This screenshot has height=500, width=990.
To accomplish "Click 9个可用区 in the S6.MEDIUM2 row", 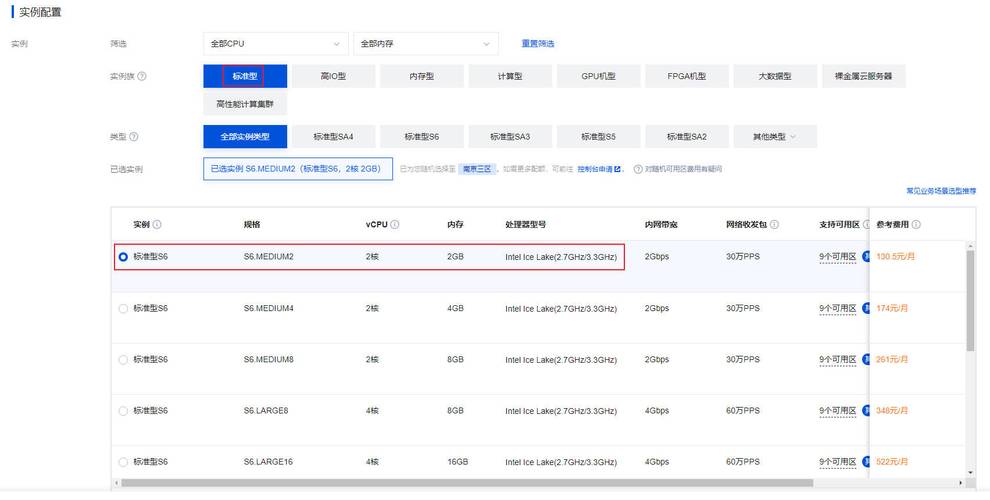I will (838, 257).
